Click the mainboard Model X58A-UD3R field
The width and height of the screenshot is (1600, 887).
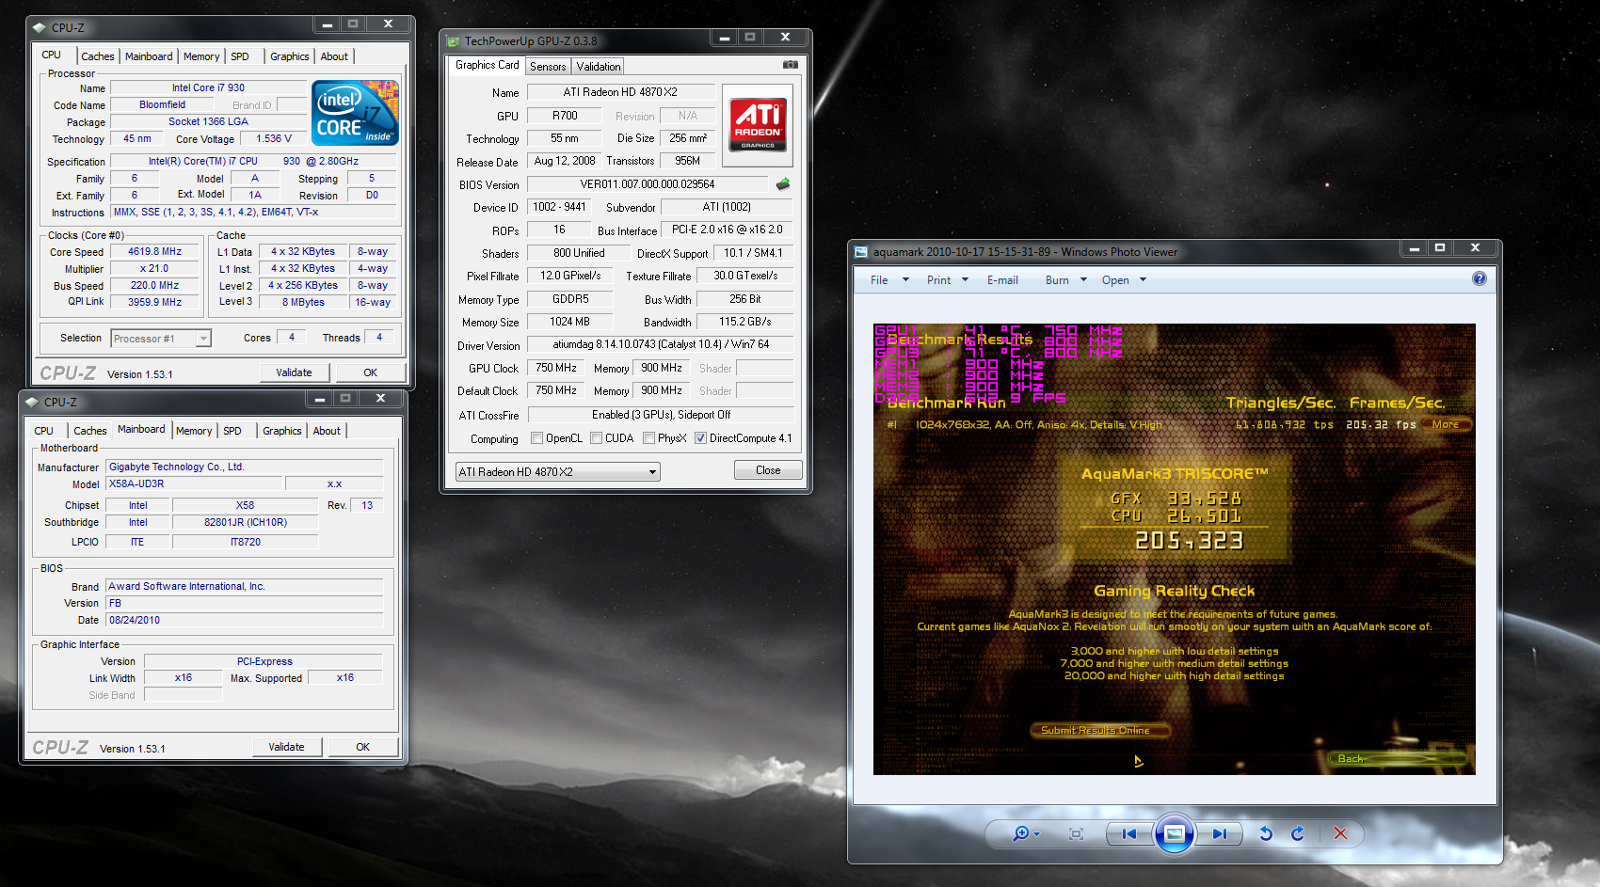coord(194,484)
